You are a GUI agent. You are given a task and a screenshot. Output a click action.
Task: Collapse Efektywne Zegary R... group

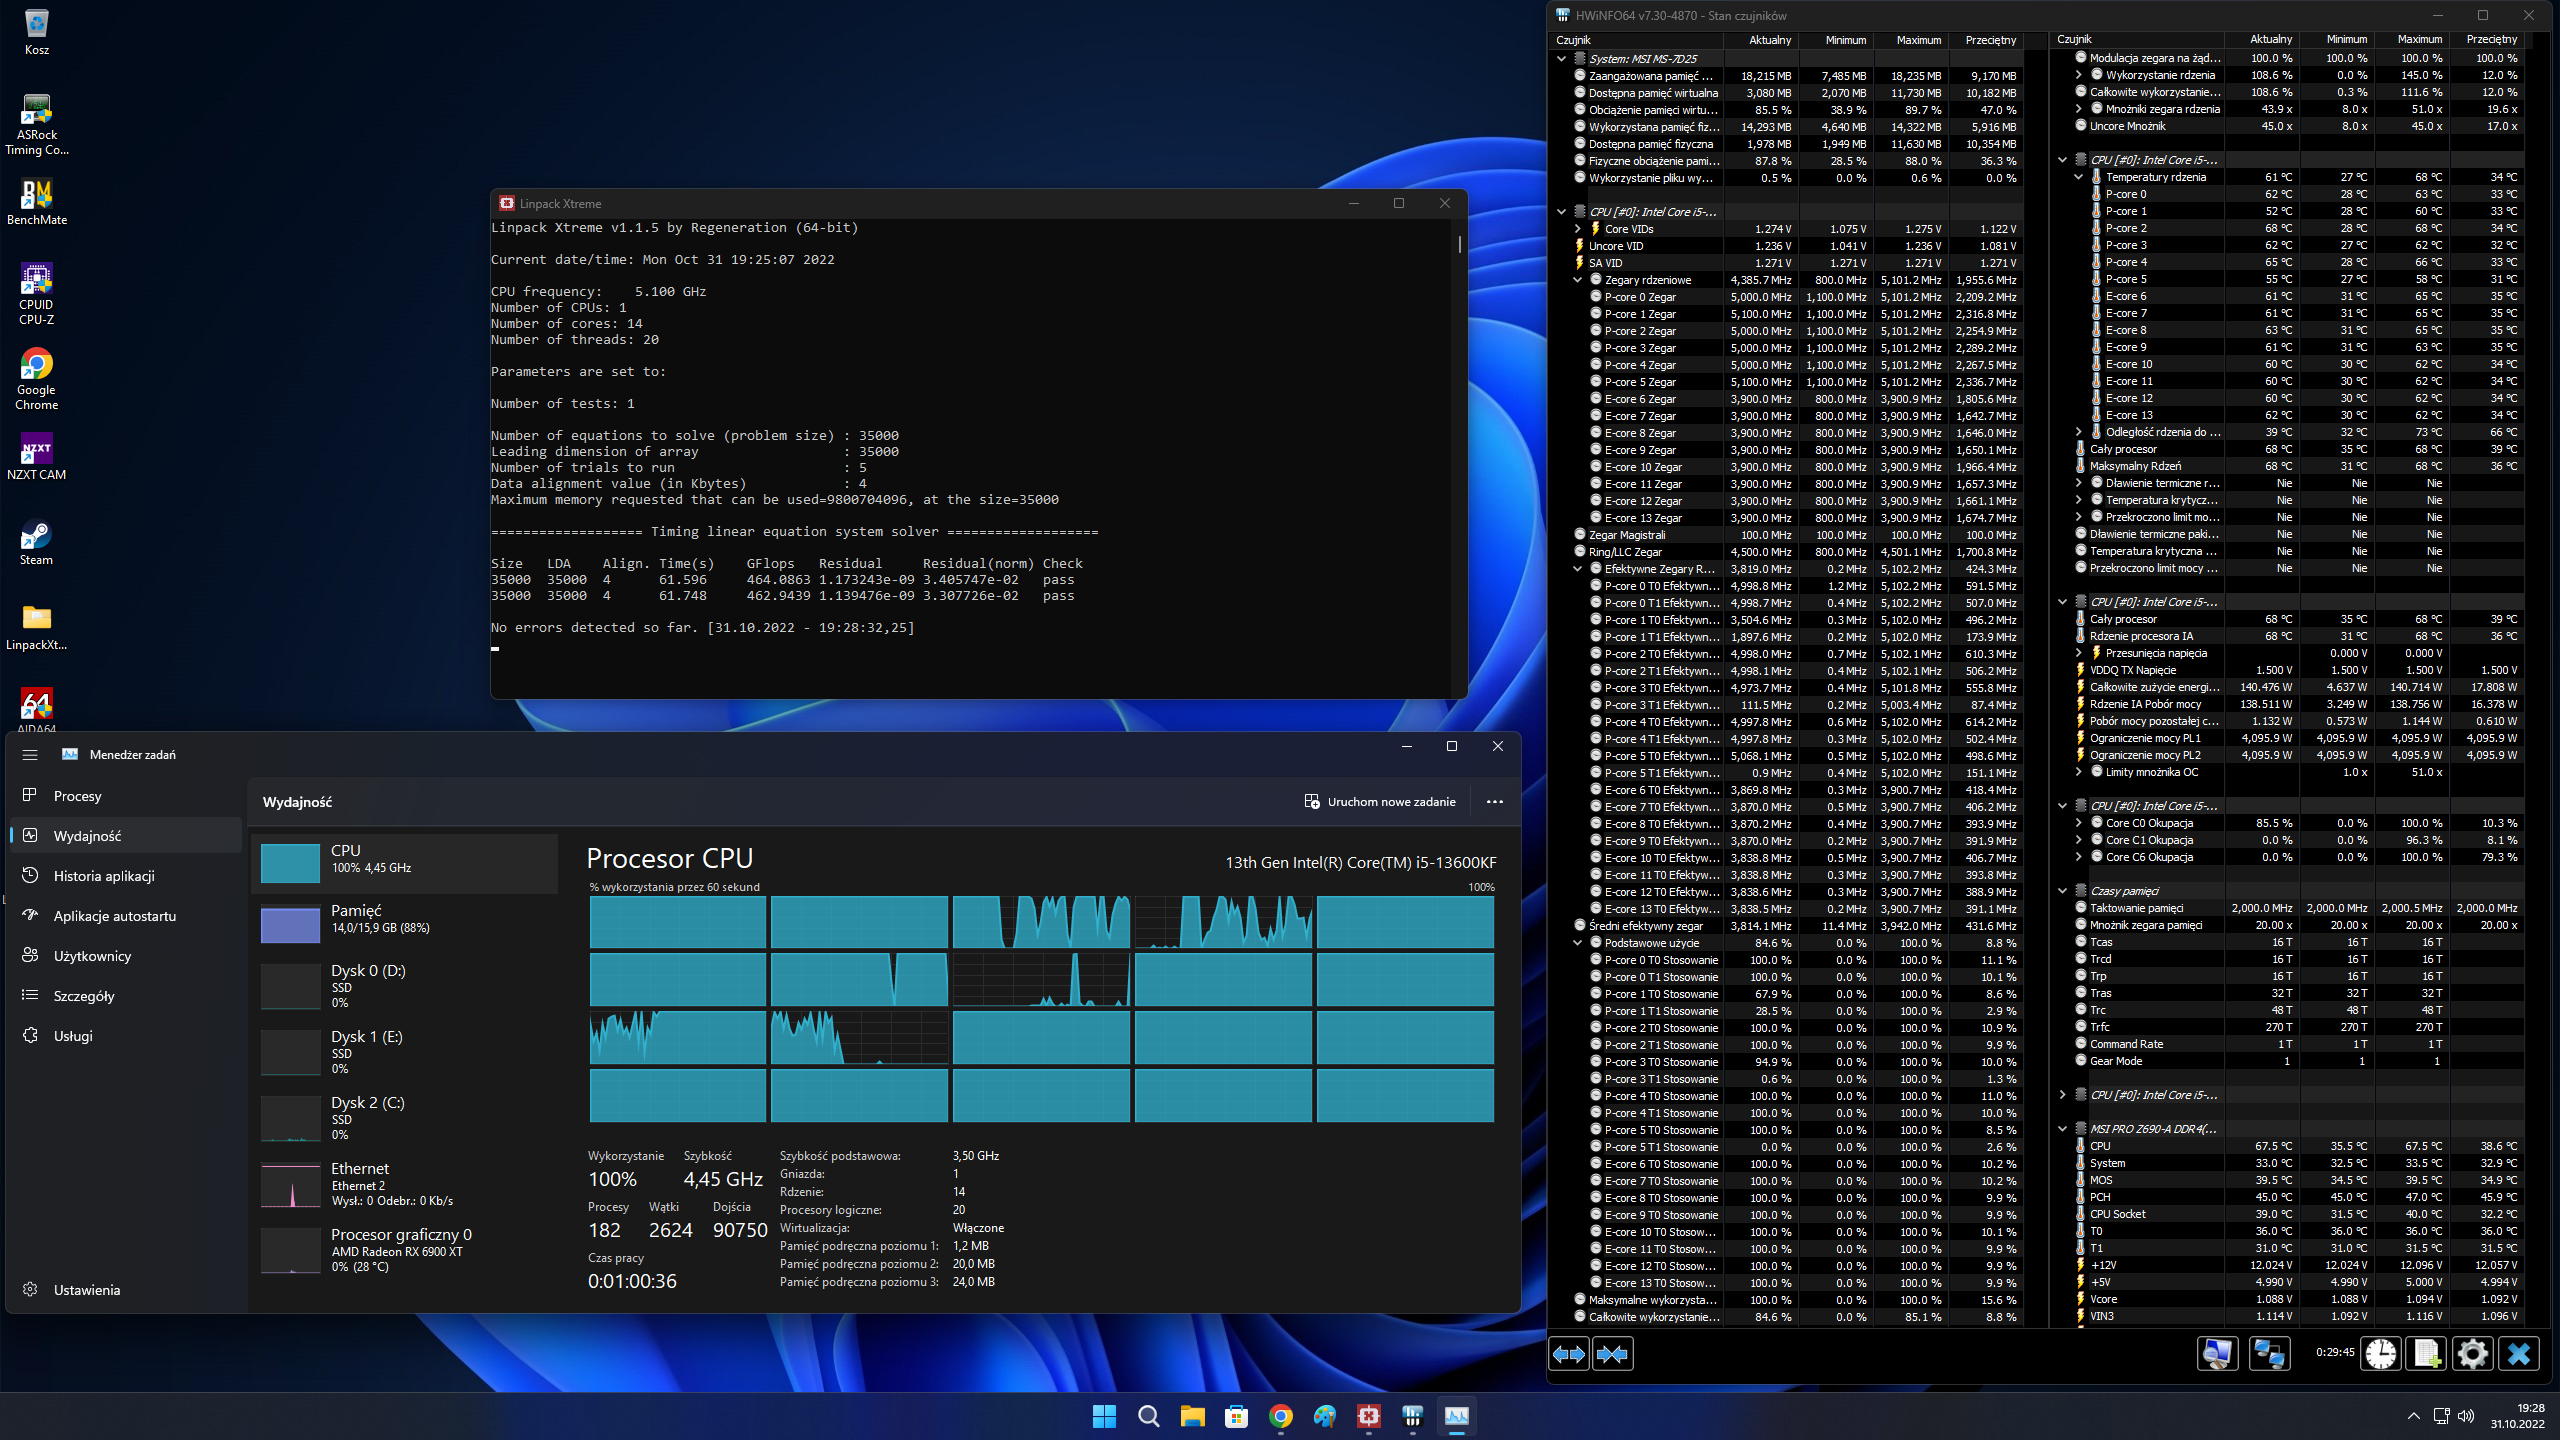(1578, 569)
